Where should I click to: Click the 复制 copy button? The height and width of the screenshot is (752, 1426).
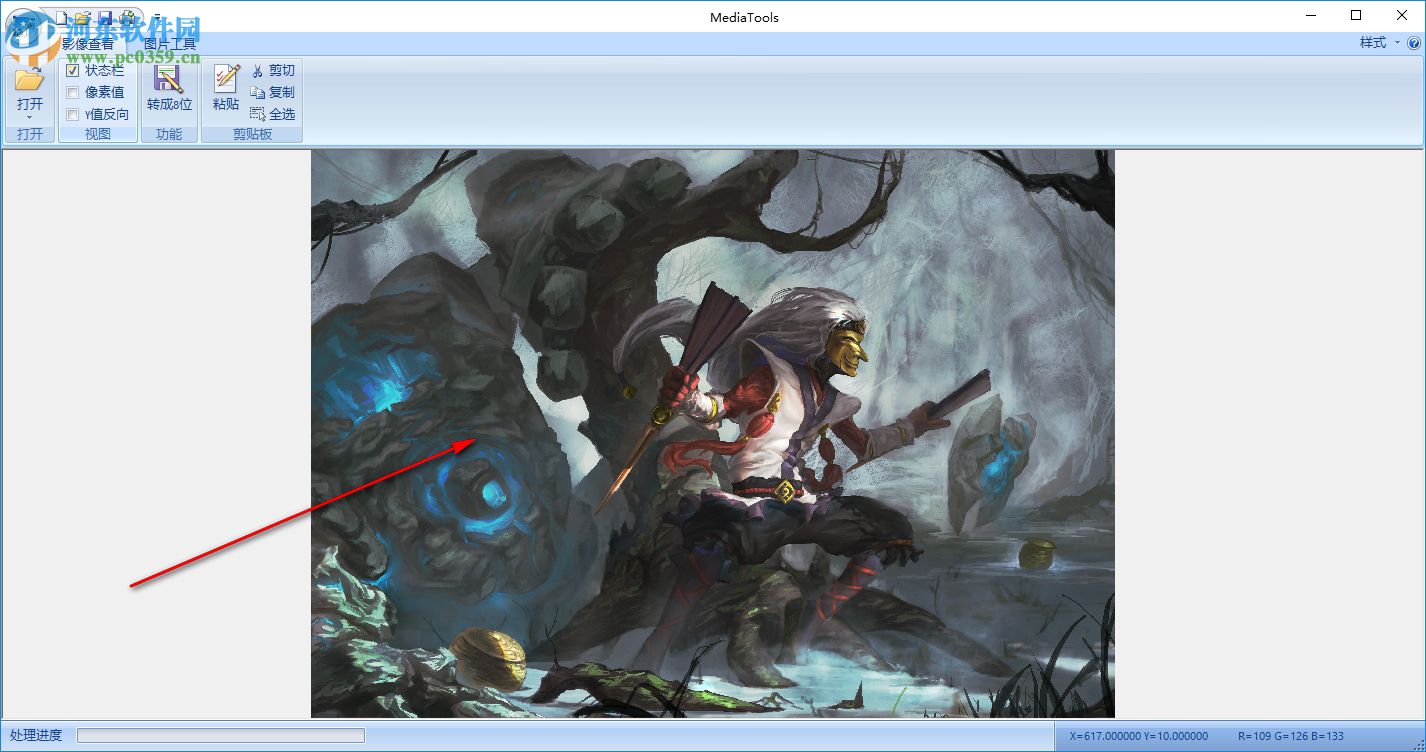pos(272,93)
